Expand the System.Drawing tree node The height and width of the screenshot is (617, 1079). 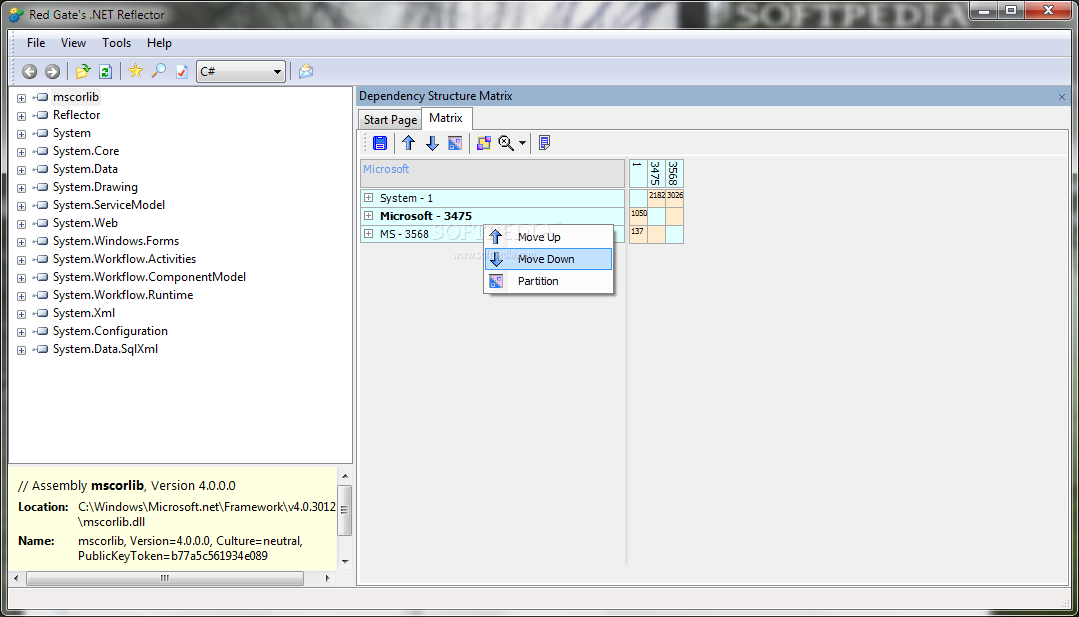[x=21, y=188]
